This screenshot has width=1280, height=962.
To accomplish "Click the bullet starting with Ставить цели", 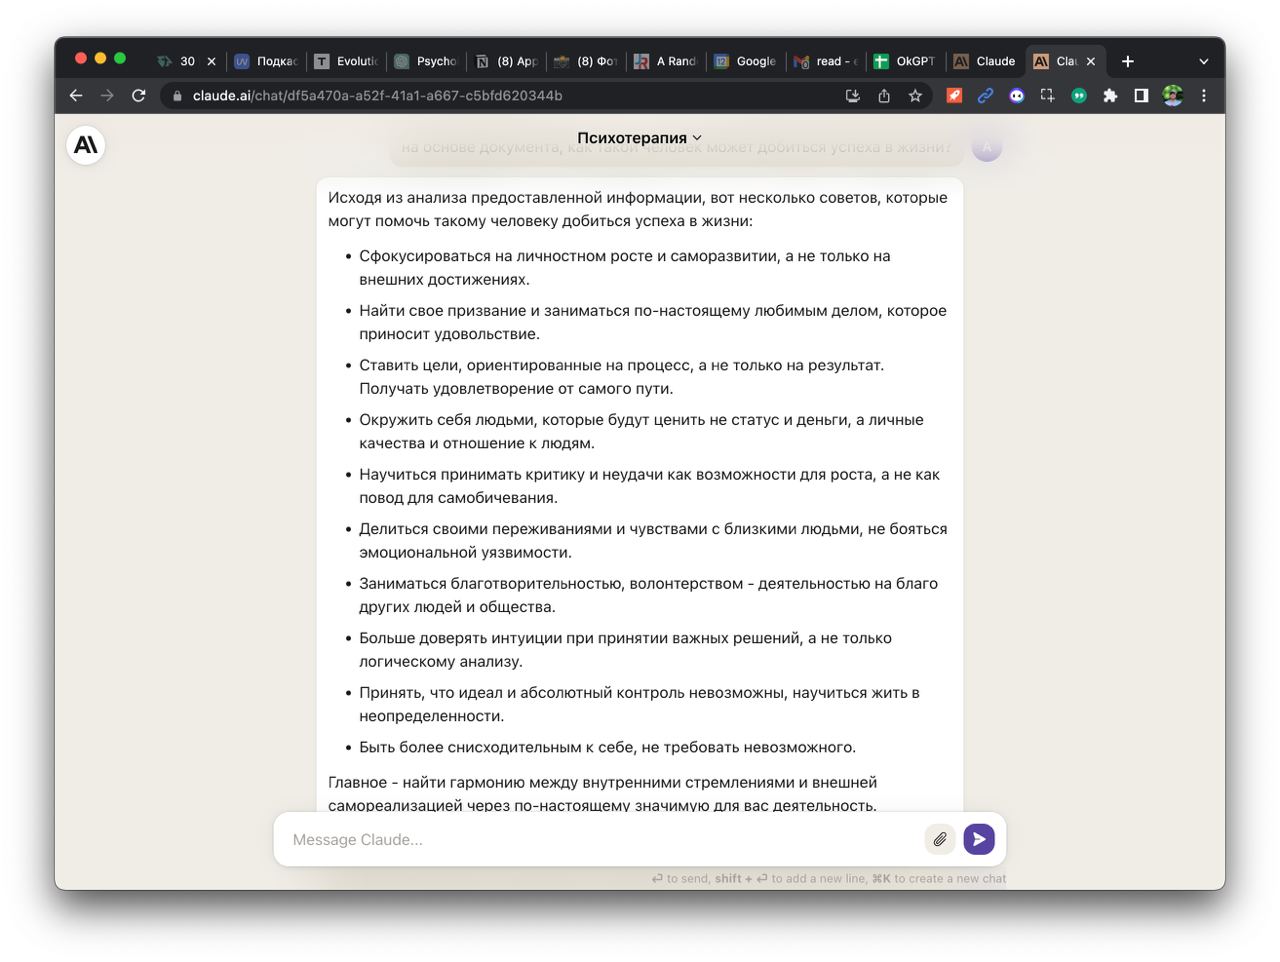I will point(622,377).
